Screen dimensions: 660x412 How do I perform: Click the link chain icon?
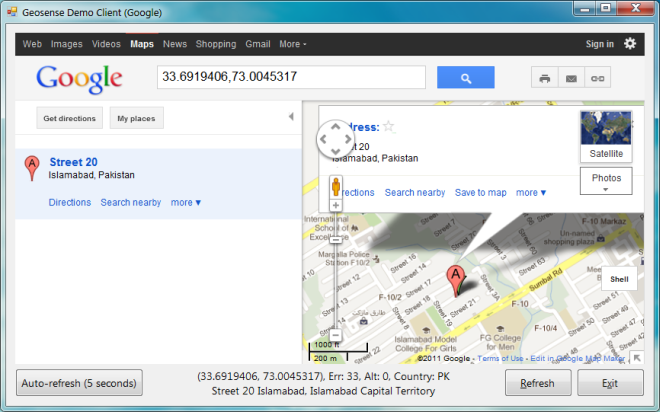pyautogui.click(x=597, y=78)
